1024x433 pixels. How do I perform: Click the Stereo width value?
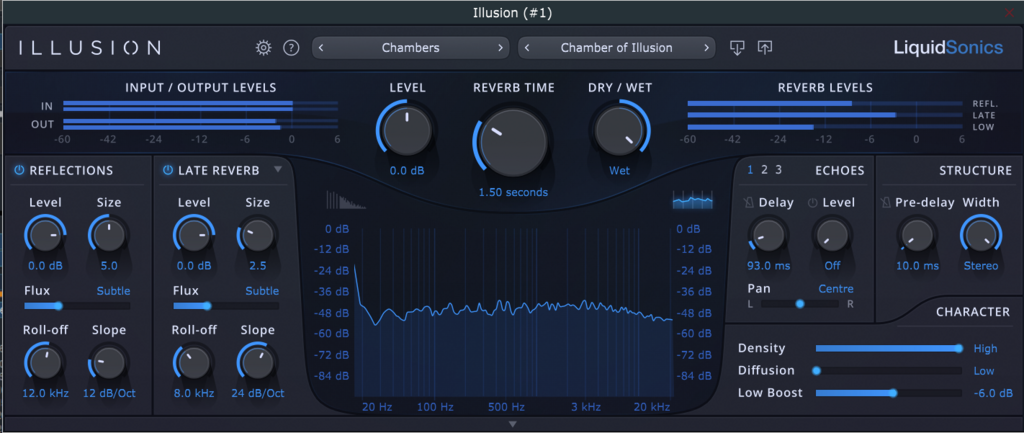(x=981, y=266)
